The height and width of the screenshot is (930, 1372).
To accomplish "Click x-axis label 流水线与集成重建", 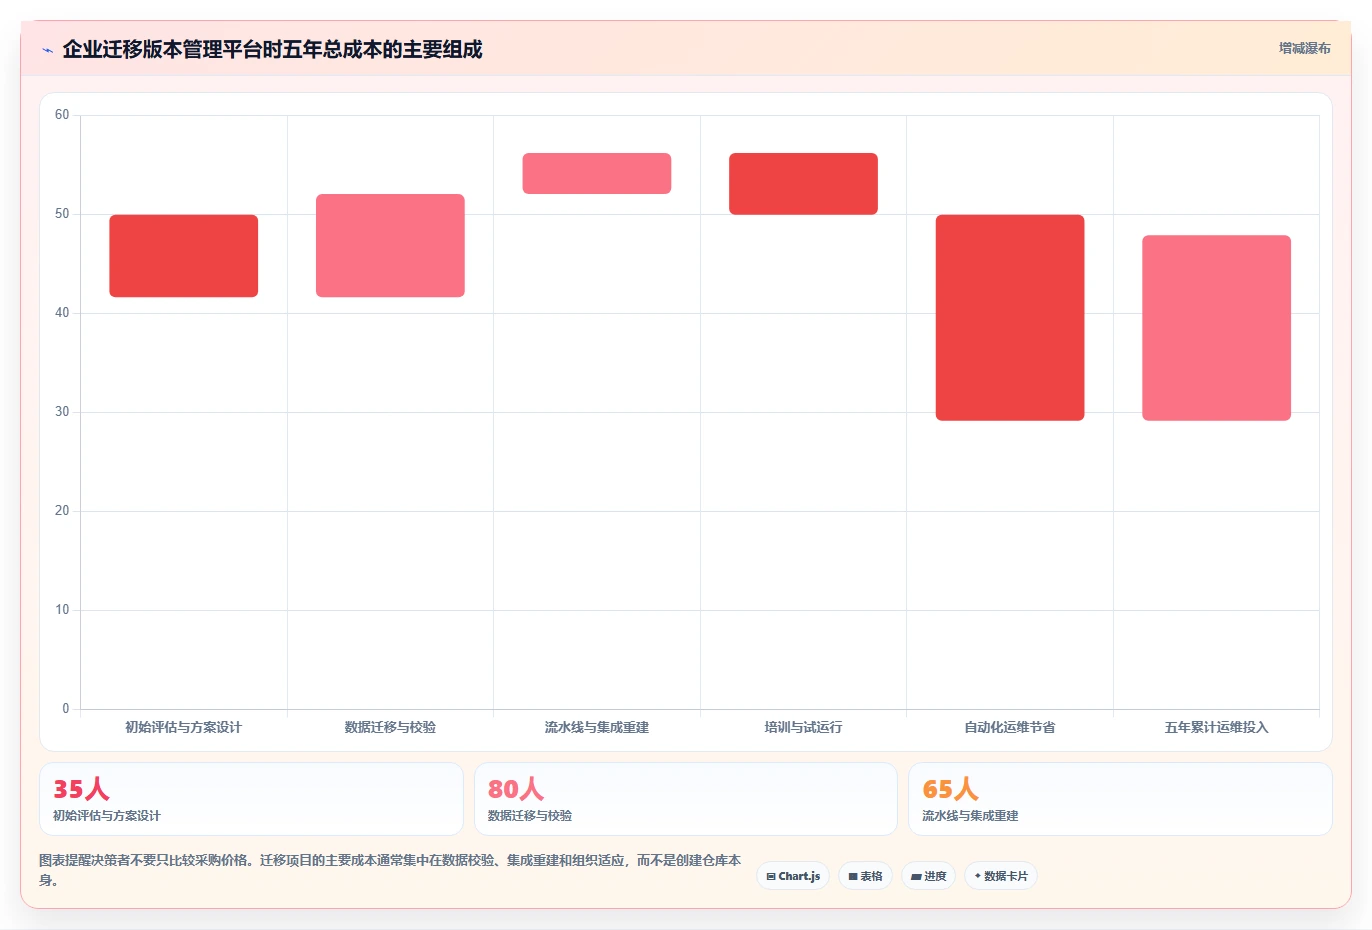I will pyautogui.click(x=597, y=727).
